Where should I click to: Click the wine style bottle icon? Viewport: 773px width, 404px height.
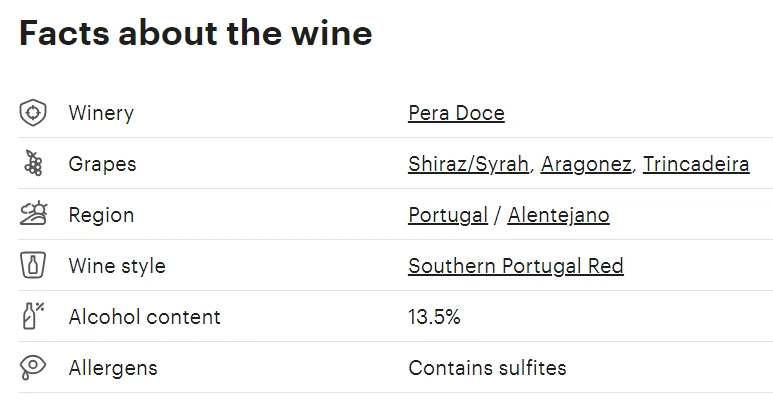(33, 266)
